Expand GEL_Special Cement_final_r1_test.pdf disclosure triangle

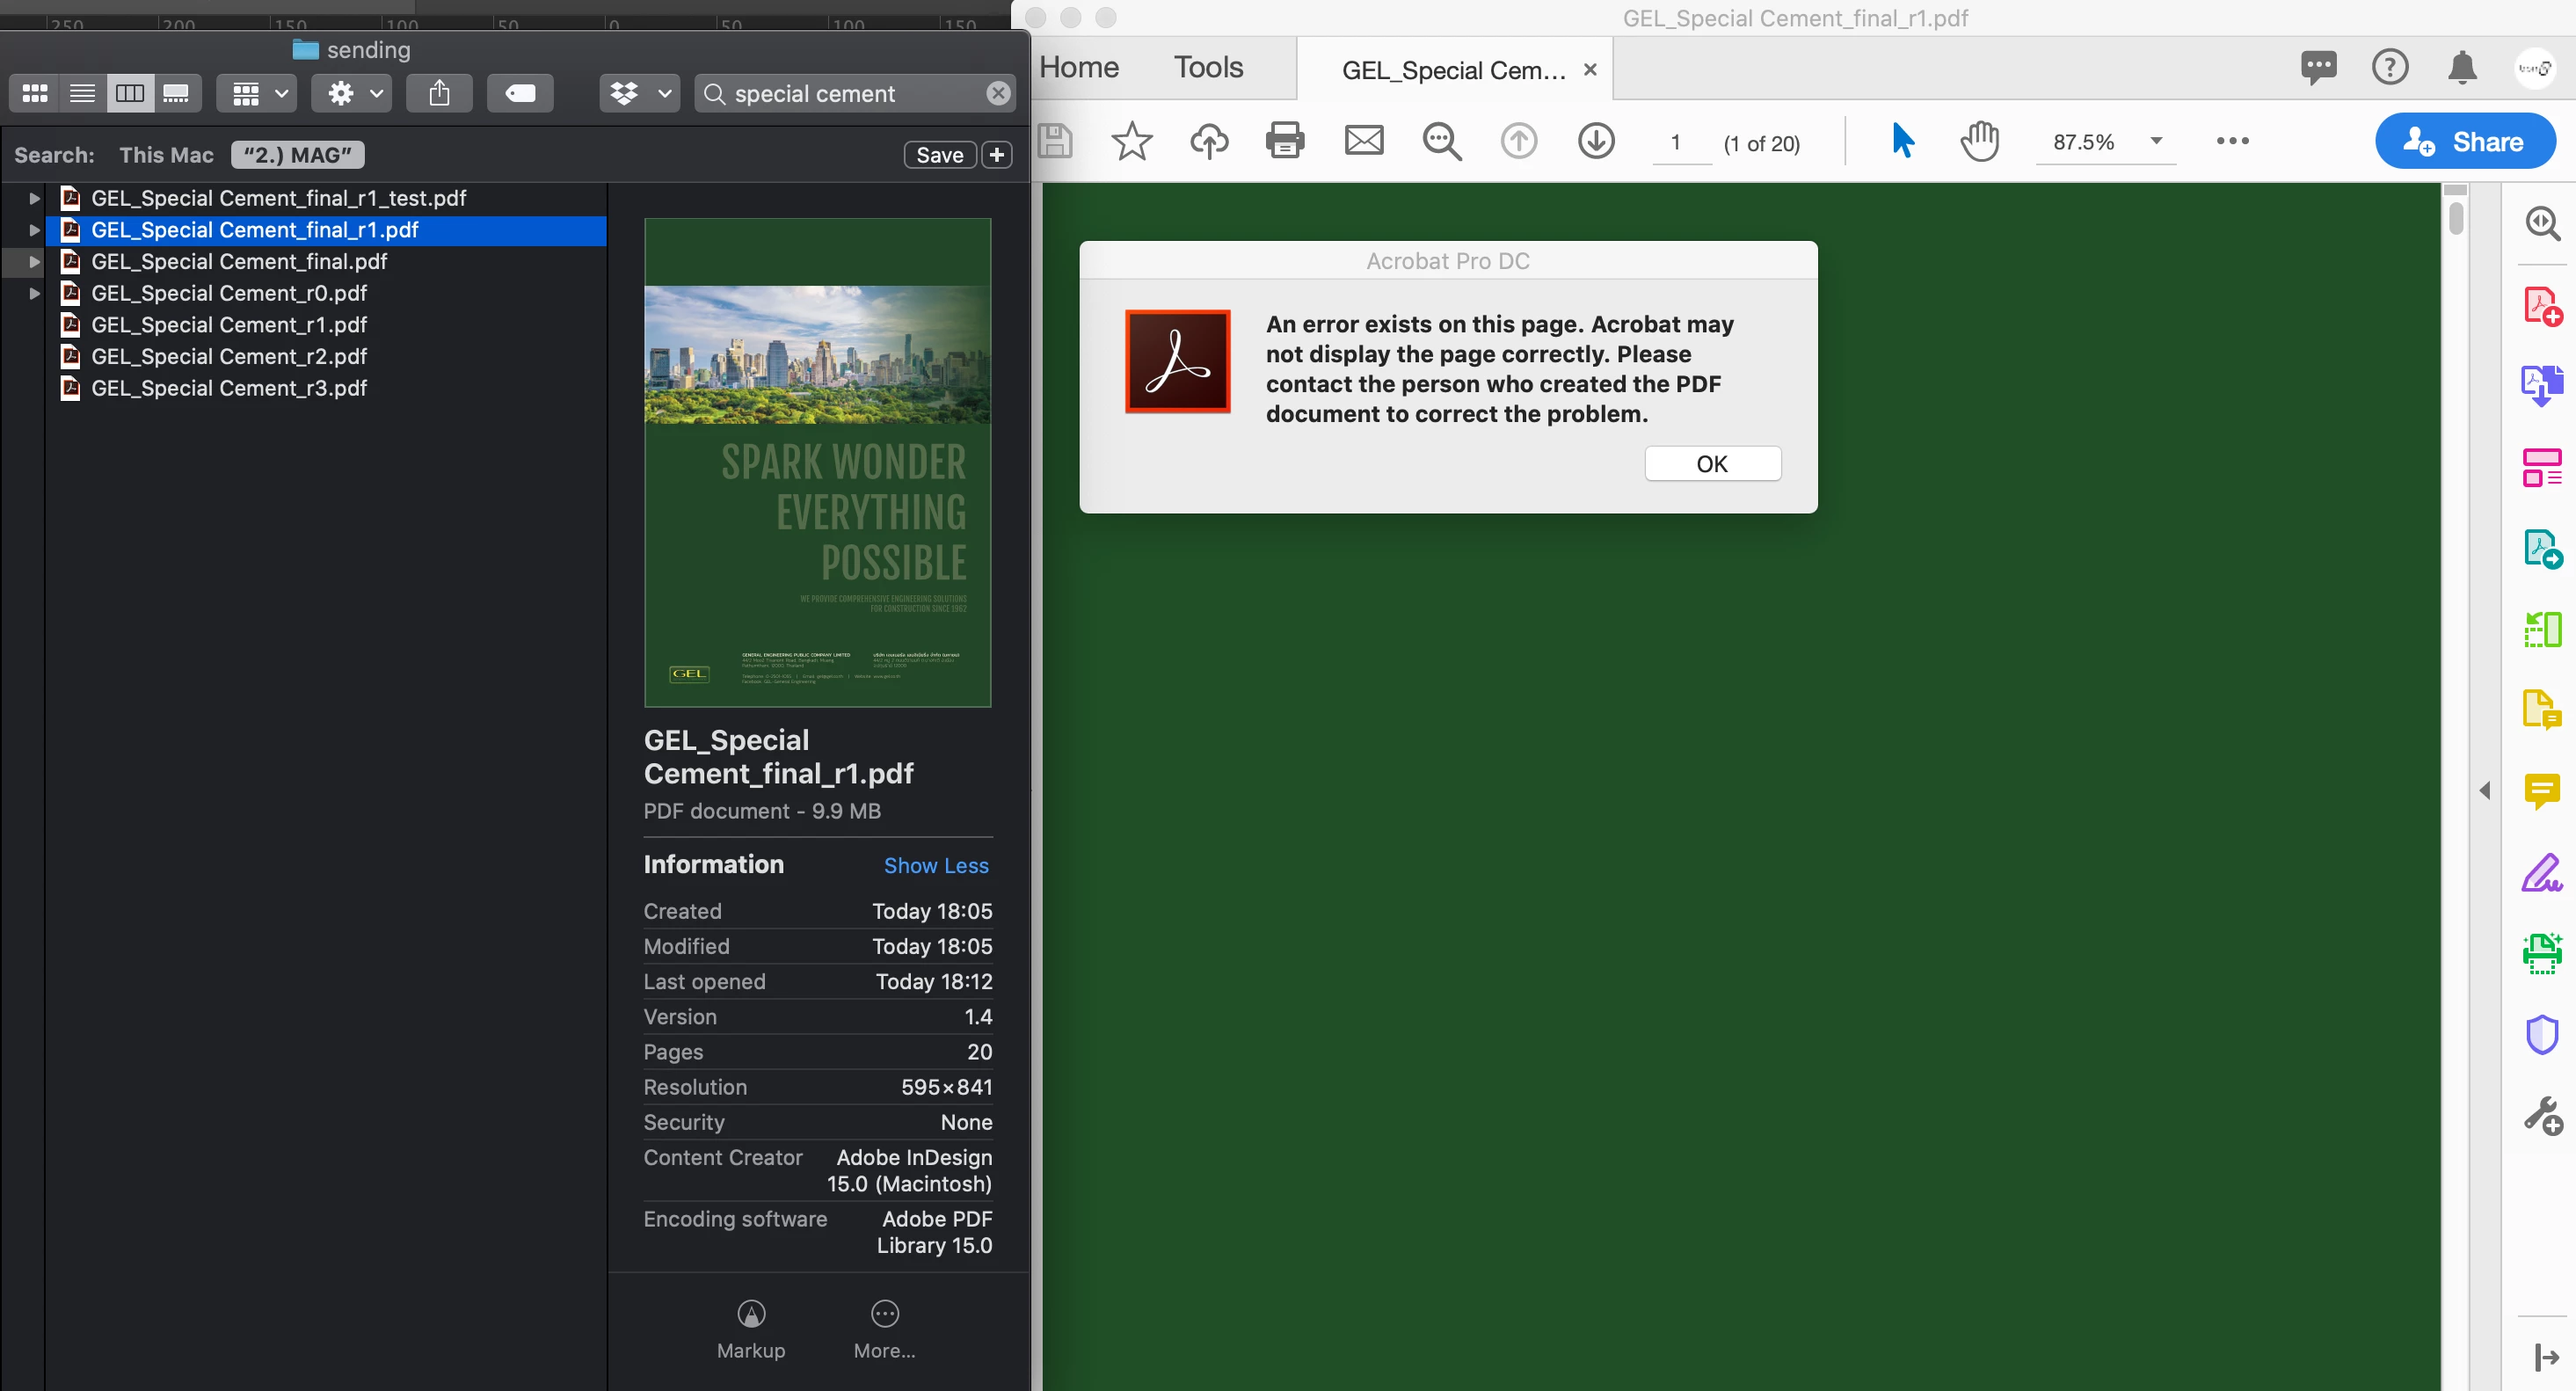tap(34, 198)
